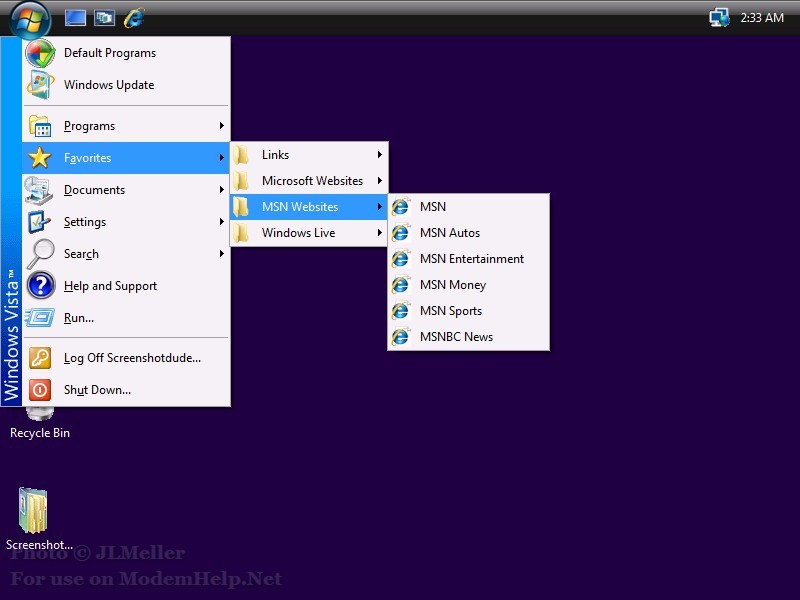Click the Settings checkmark icon
This screenshot has height=600, width=800.
(x=39, y=222)
